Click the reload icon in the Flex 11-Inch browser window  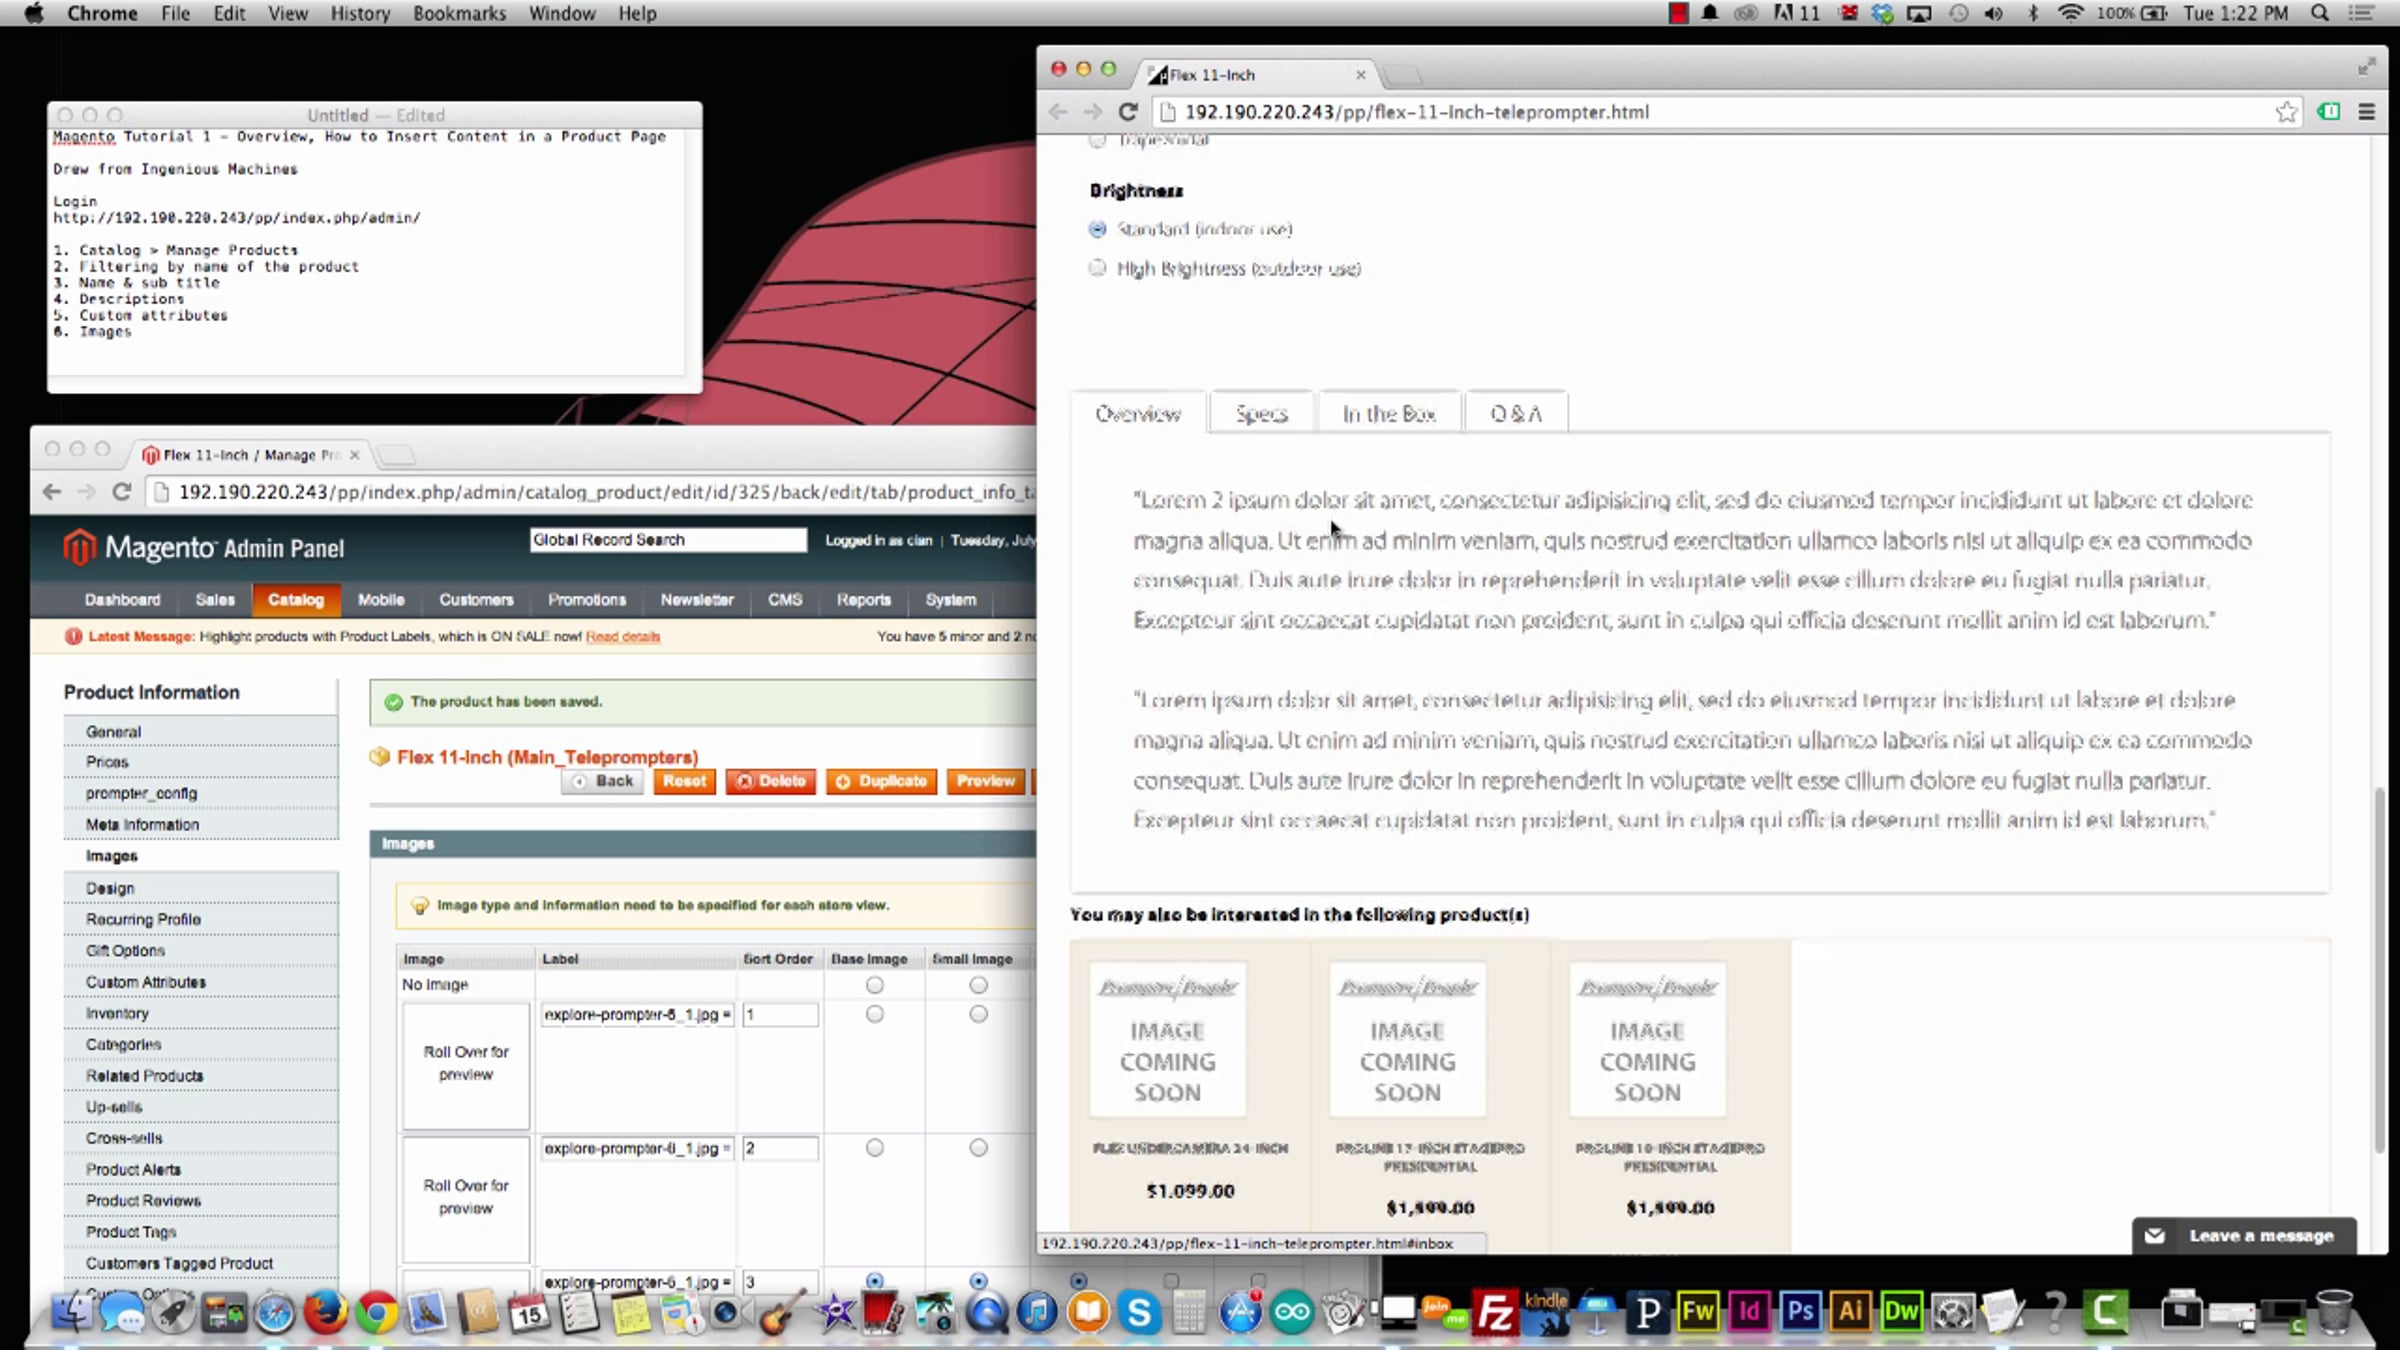(x=1128, y=112)
